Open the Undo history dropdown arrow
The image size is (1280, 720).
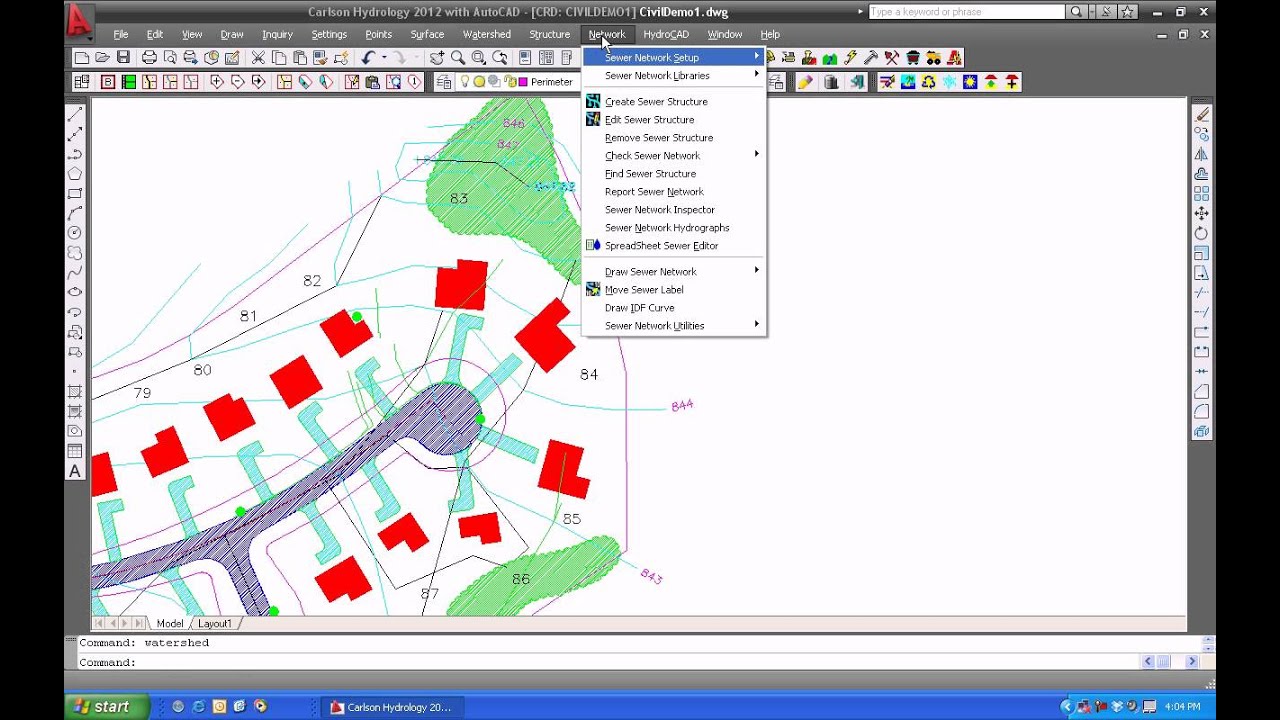click(383, 58)
